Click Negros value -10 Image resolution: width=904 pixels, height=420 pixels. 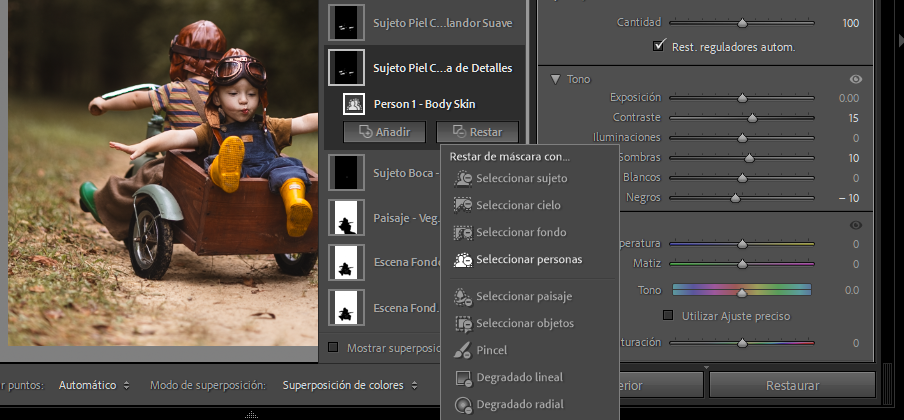pyautogui.click(x=849, y=198)
